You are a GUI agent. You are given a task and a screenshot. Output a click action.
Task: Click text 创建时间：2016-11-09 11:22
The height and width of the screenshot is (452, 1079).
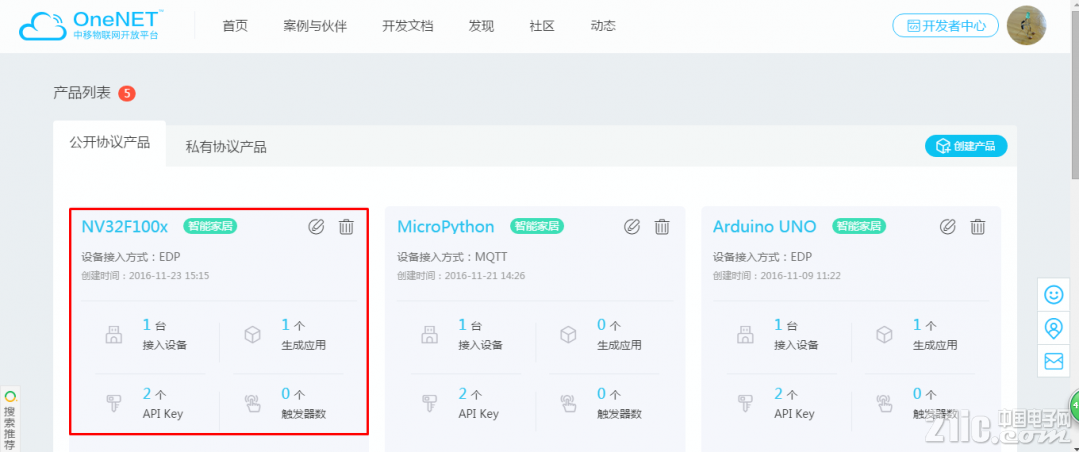pos(777,276)
